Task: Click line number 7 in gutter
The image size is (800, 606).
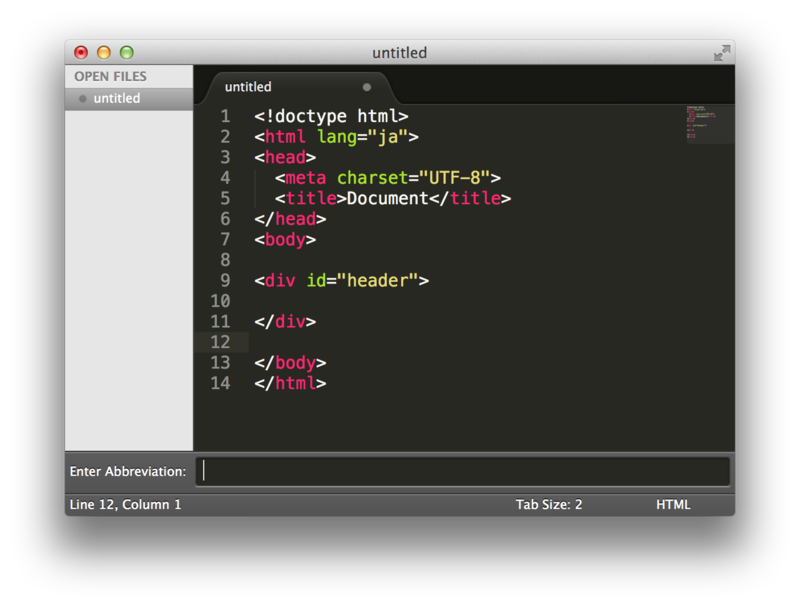Action: (x=225, y=239)
